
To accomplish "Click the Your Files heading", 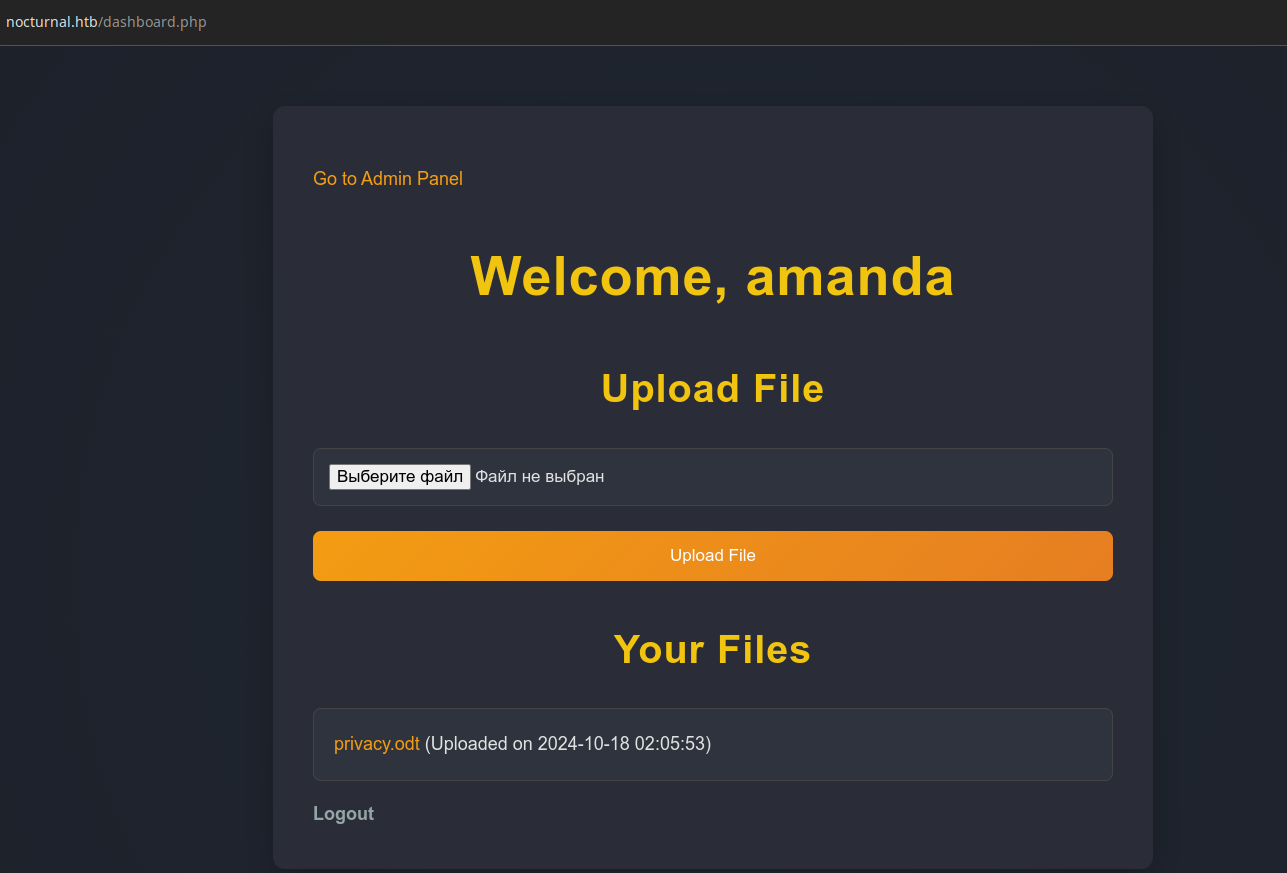I will (713, 650).
